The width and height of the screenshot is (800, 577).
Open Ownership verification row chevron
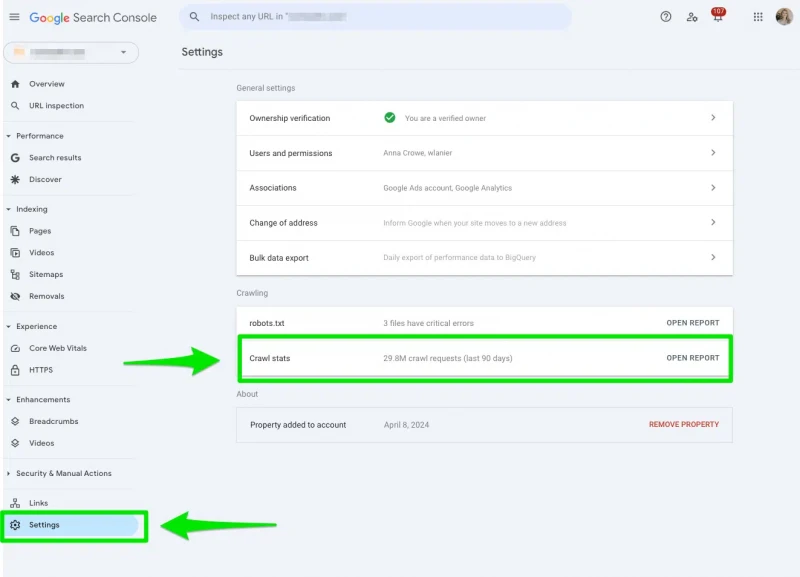(713, 118)
